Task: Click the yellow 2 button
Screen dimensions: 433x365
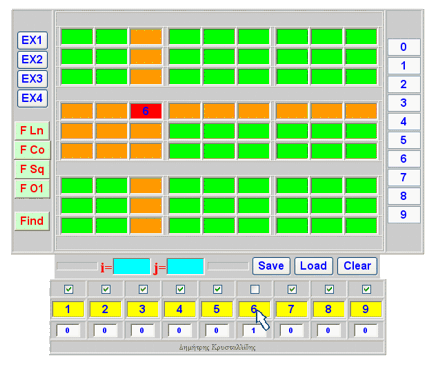Action: 105,309
